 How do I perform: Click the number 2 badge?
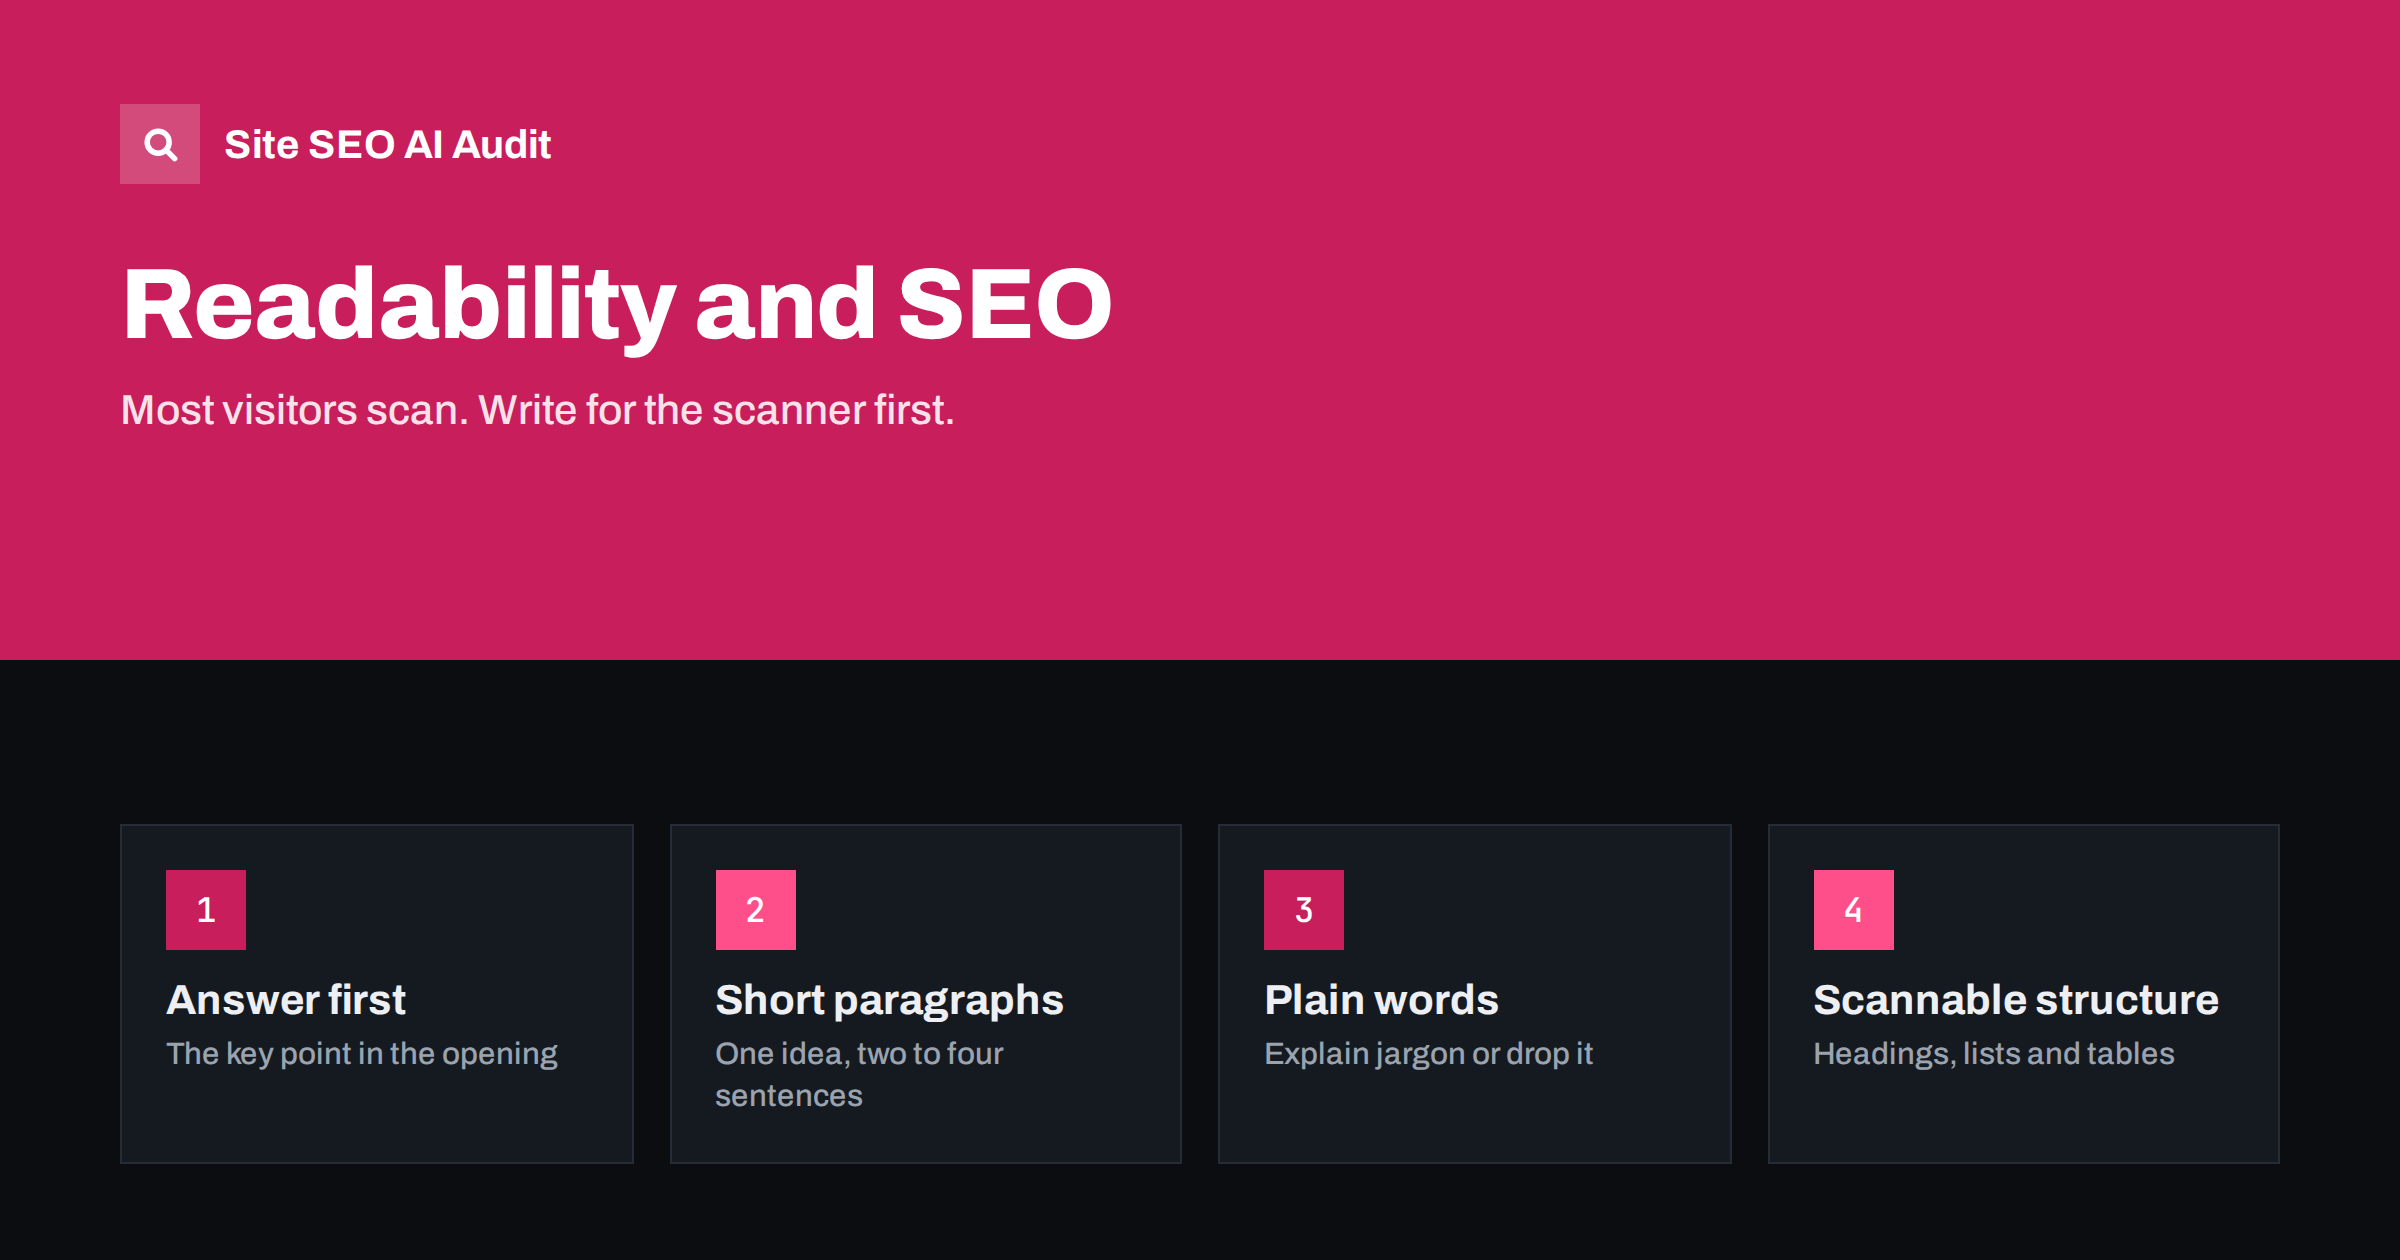click(756, 910)
